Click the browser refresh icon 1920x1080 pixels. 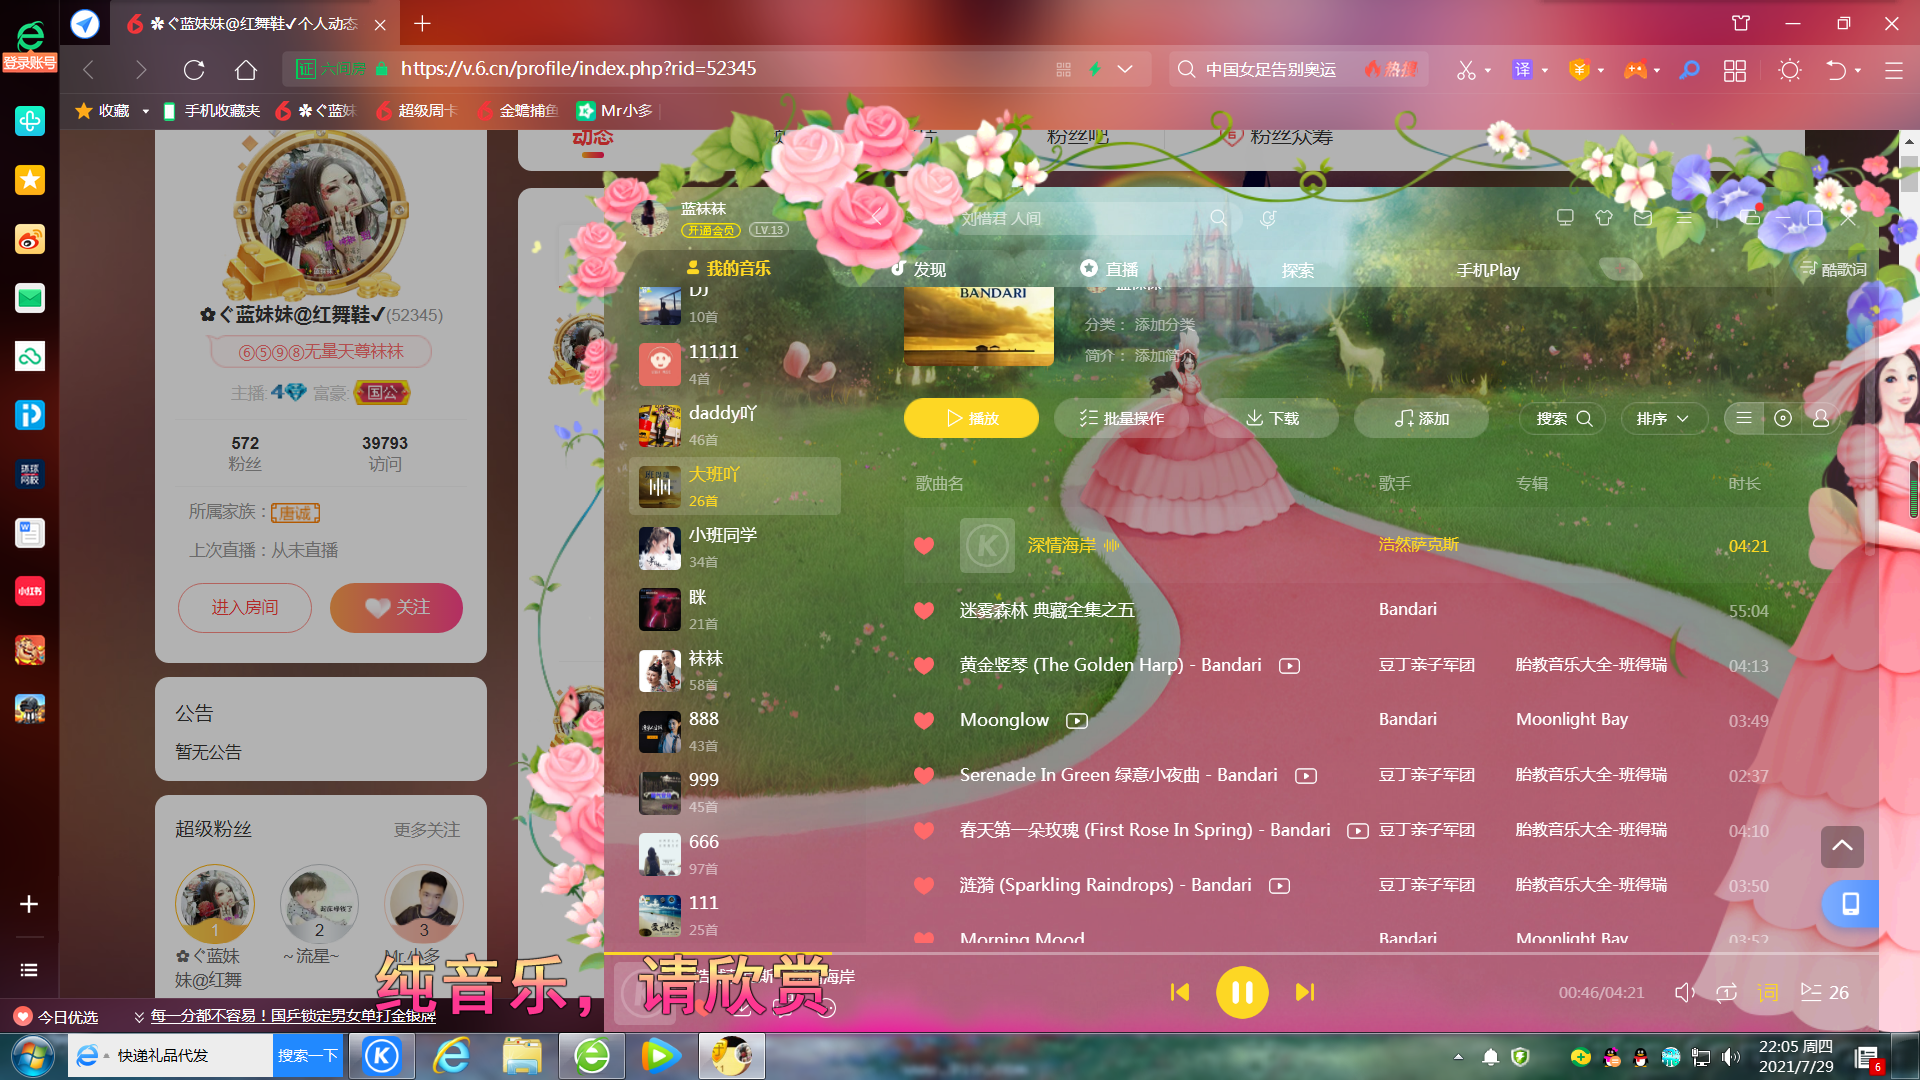coord(194,69)
